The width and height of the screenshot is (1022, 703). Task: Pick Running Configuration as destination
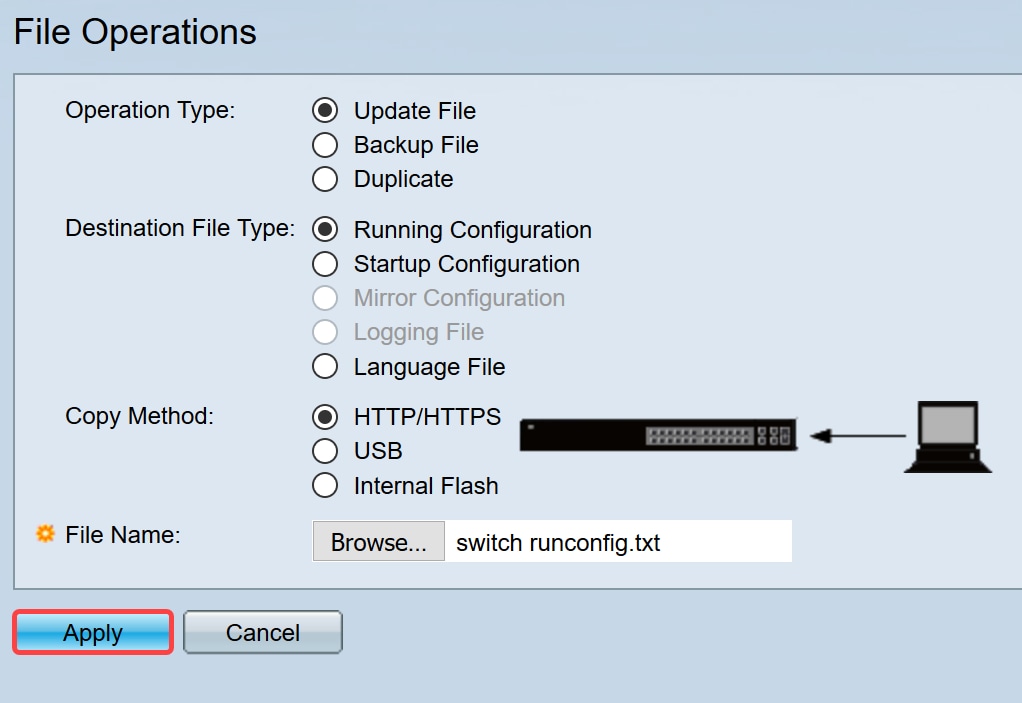click(325, 229)
